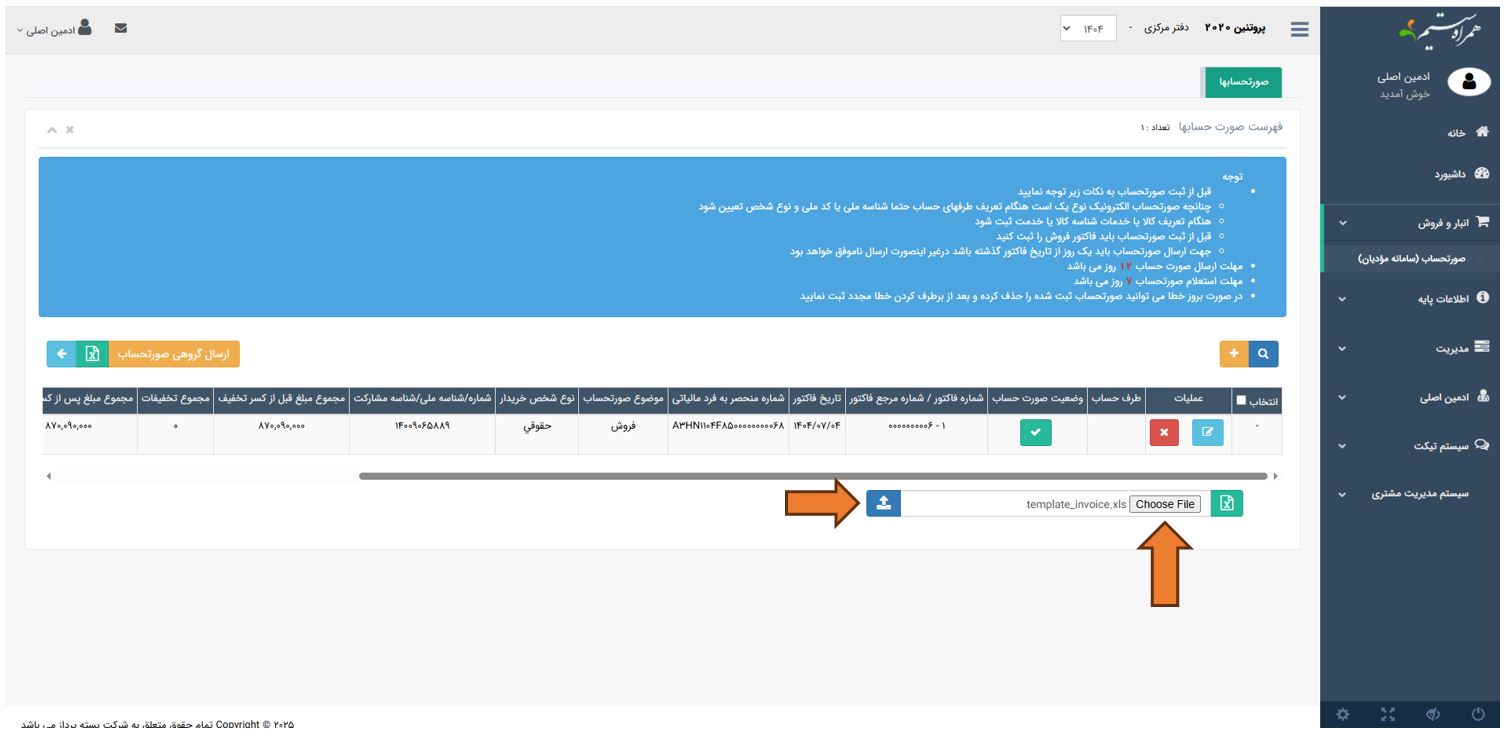Click the red delete invoice icon

[x=1164, y=433]
